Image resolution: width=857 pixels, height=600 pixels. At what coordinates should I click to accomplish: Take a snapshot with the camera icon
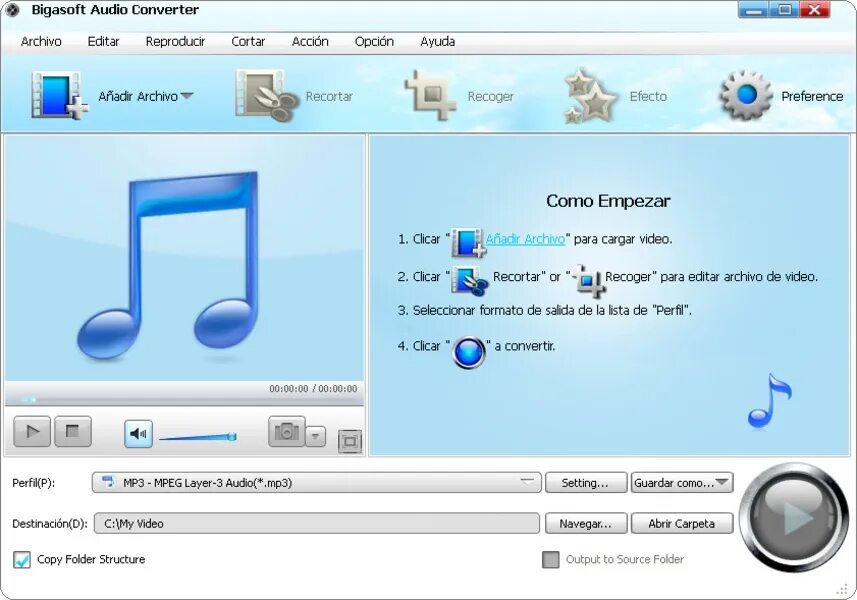(286, 432)
